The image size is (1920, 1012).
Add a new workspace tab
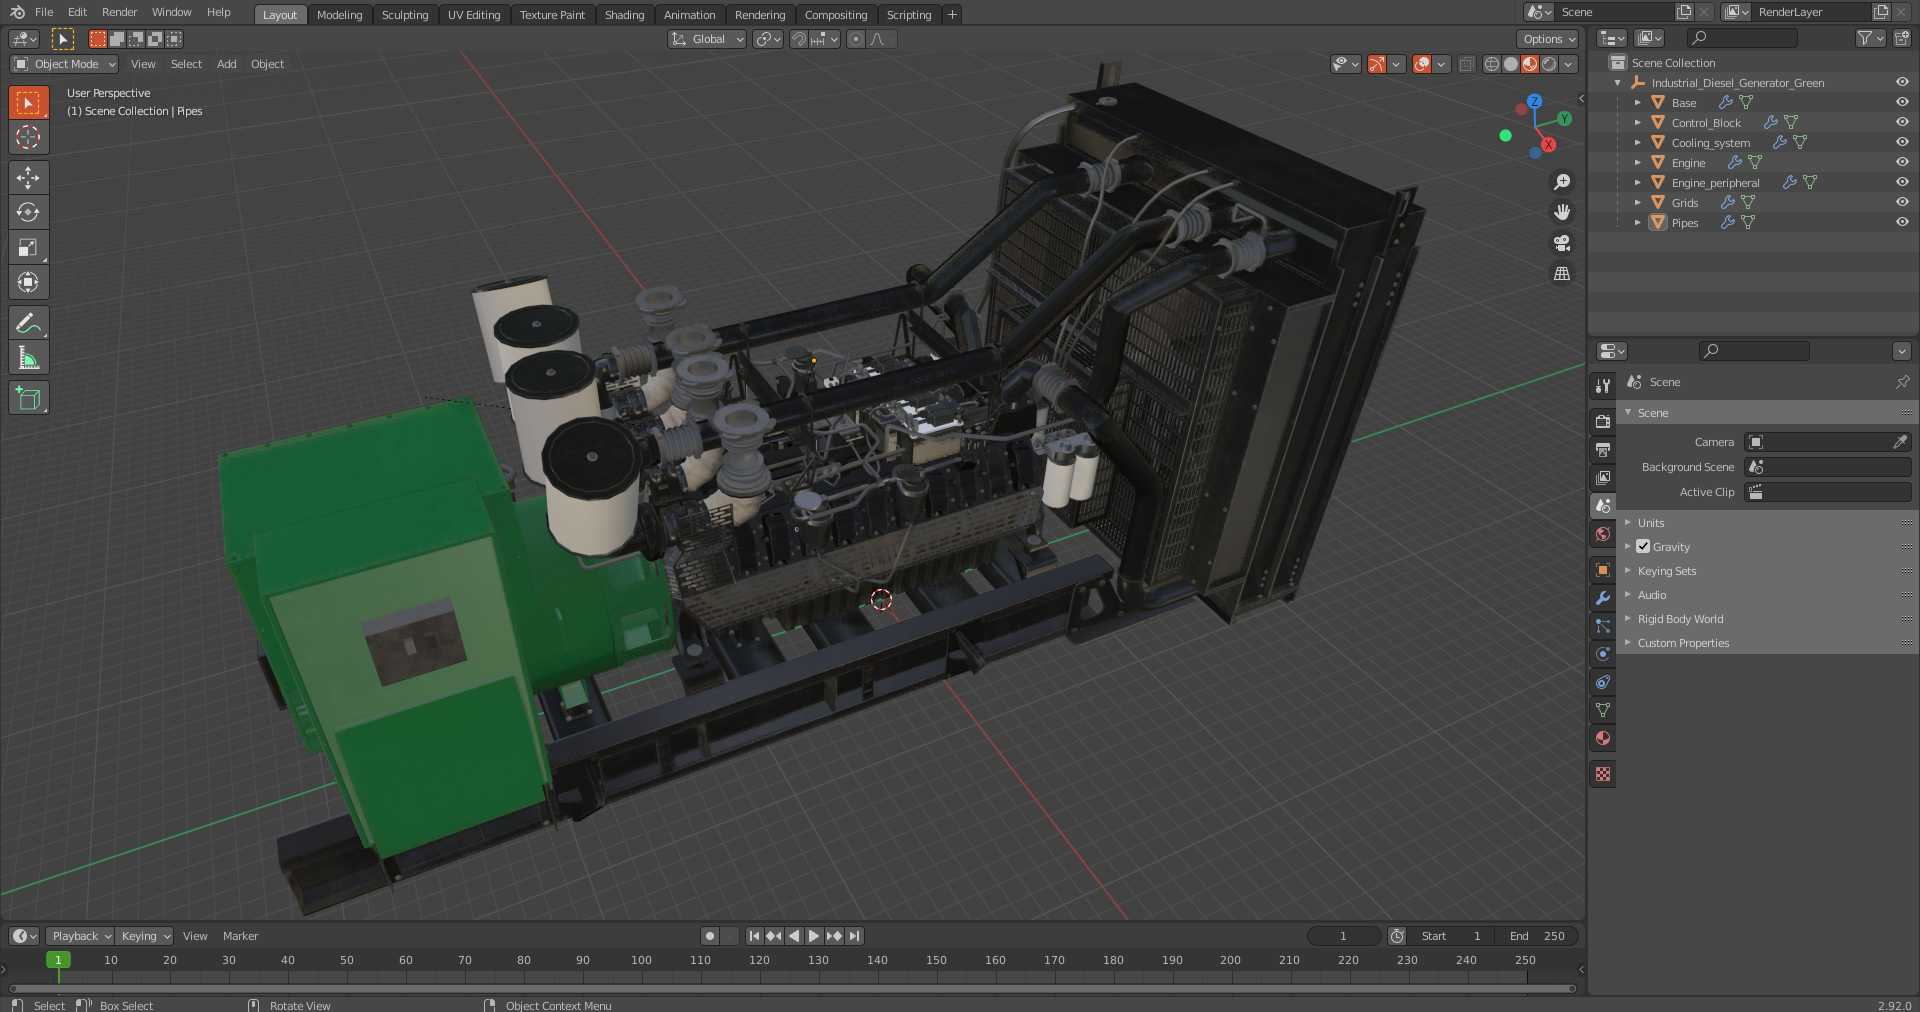point(952,15)
